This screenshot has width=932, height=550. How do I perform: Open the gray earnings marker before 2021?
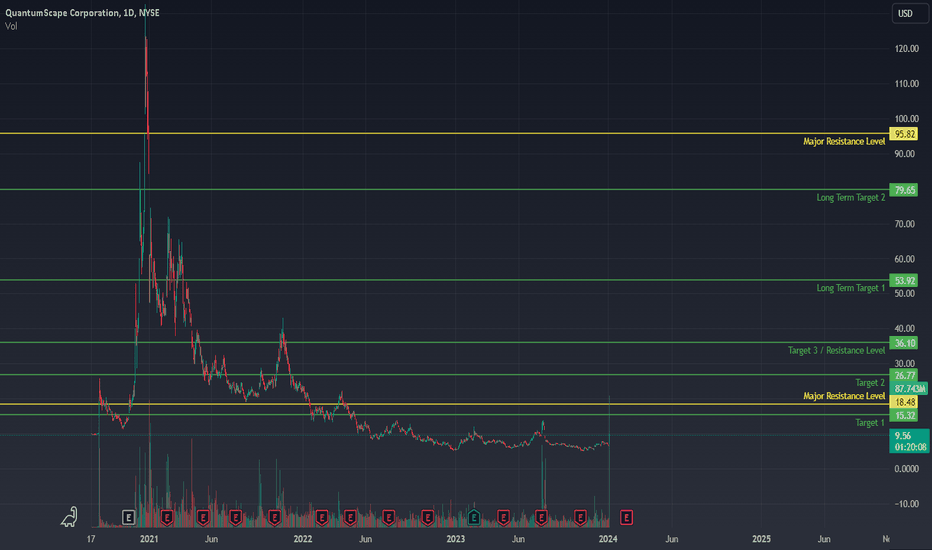click(x=128, y=517)
